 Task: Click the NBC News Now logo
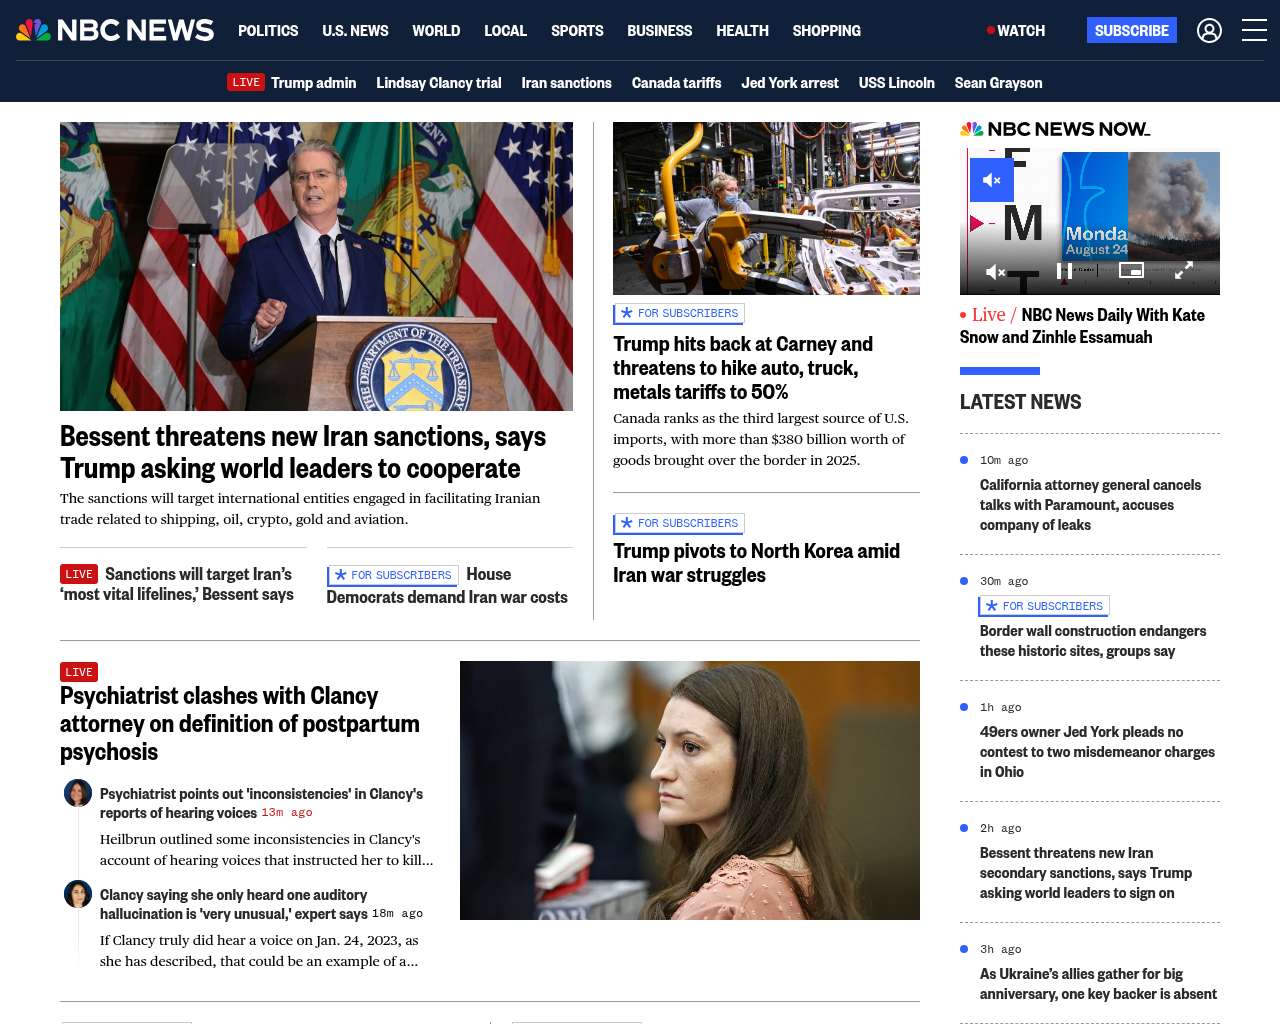[1055, 129]
